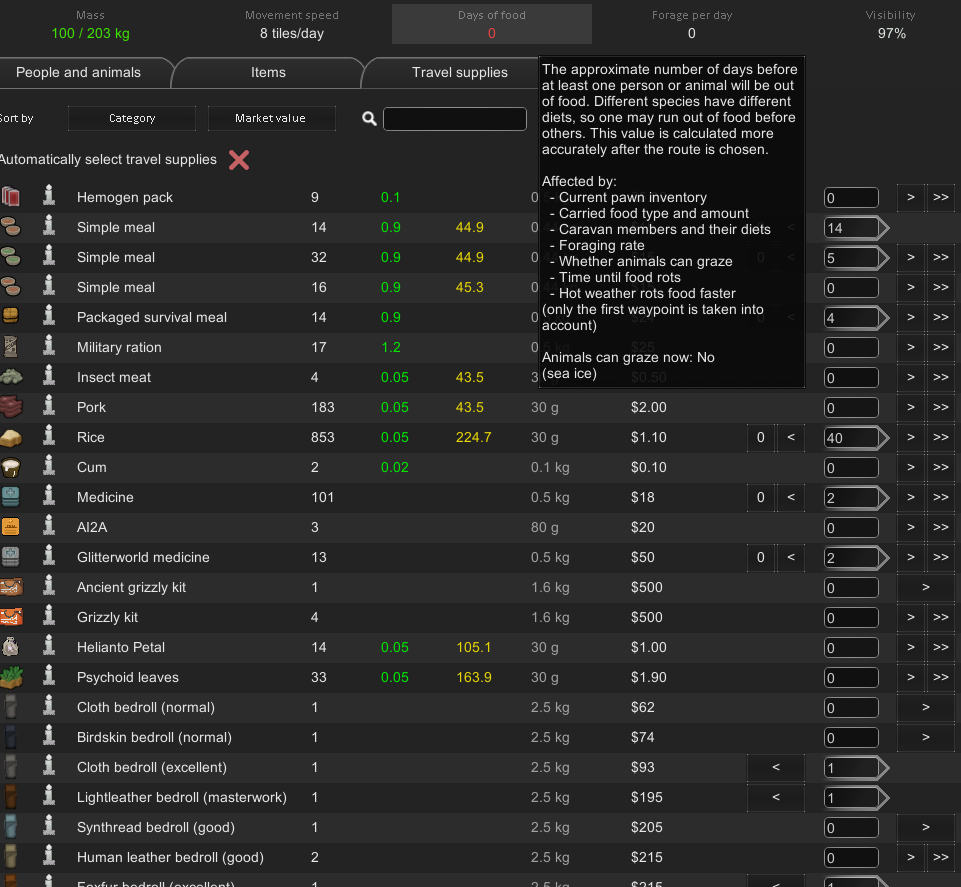961x887 pixels.
Task: Click the Mass 100 / 203 kg stat
Action: (91, 24)
